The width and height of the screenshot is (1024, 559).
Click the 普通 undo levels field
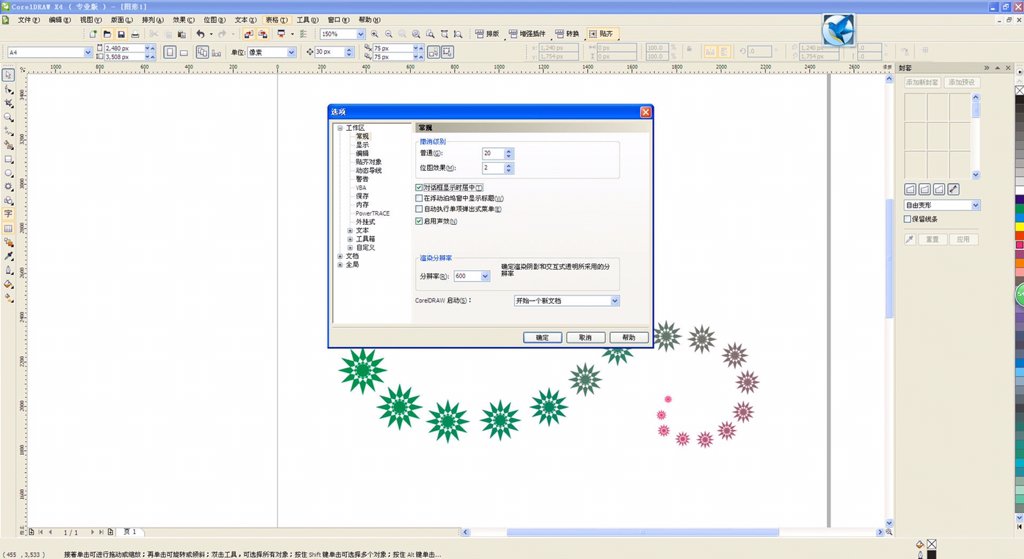(492, 153)
